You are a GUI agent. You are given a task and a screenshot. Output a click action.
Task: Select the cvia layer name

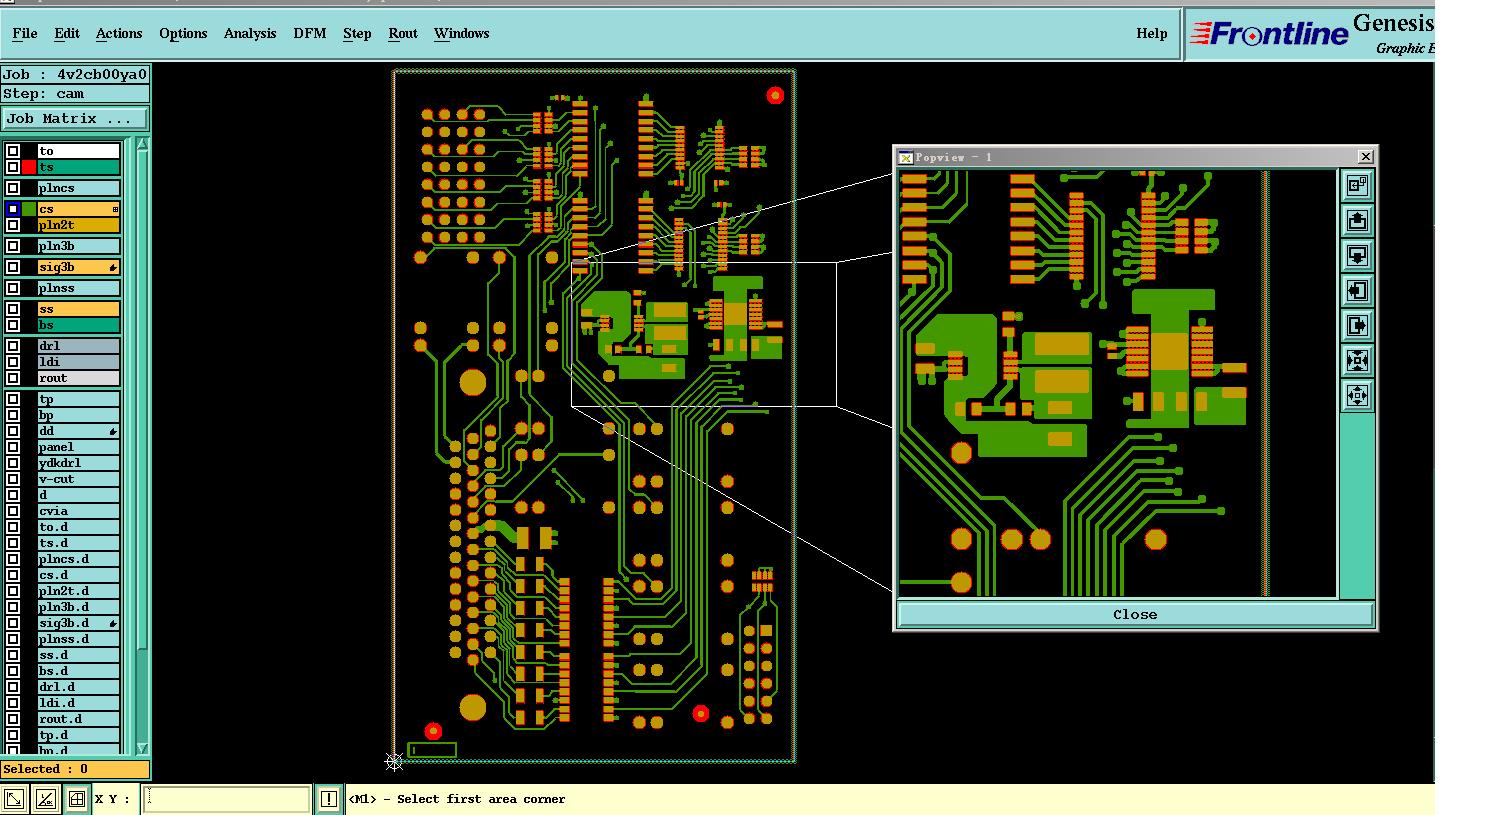[78, 511]
